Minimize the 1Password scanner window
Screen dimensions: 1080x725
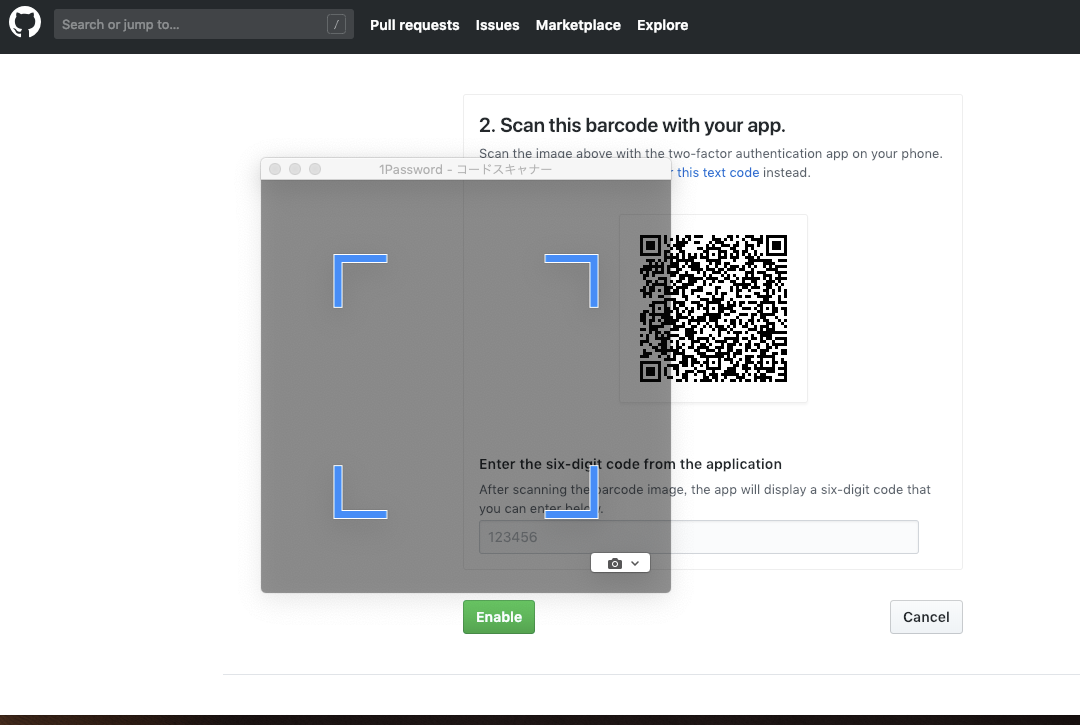point(295,170)
